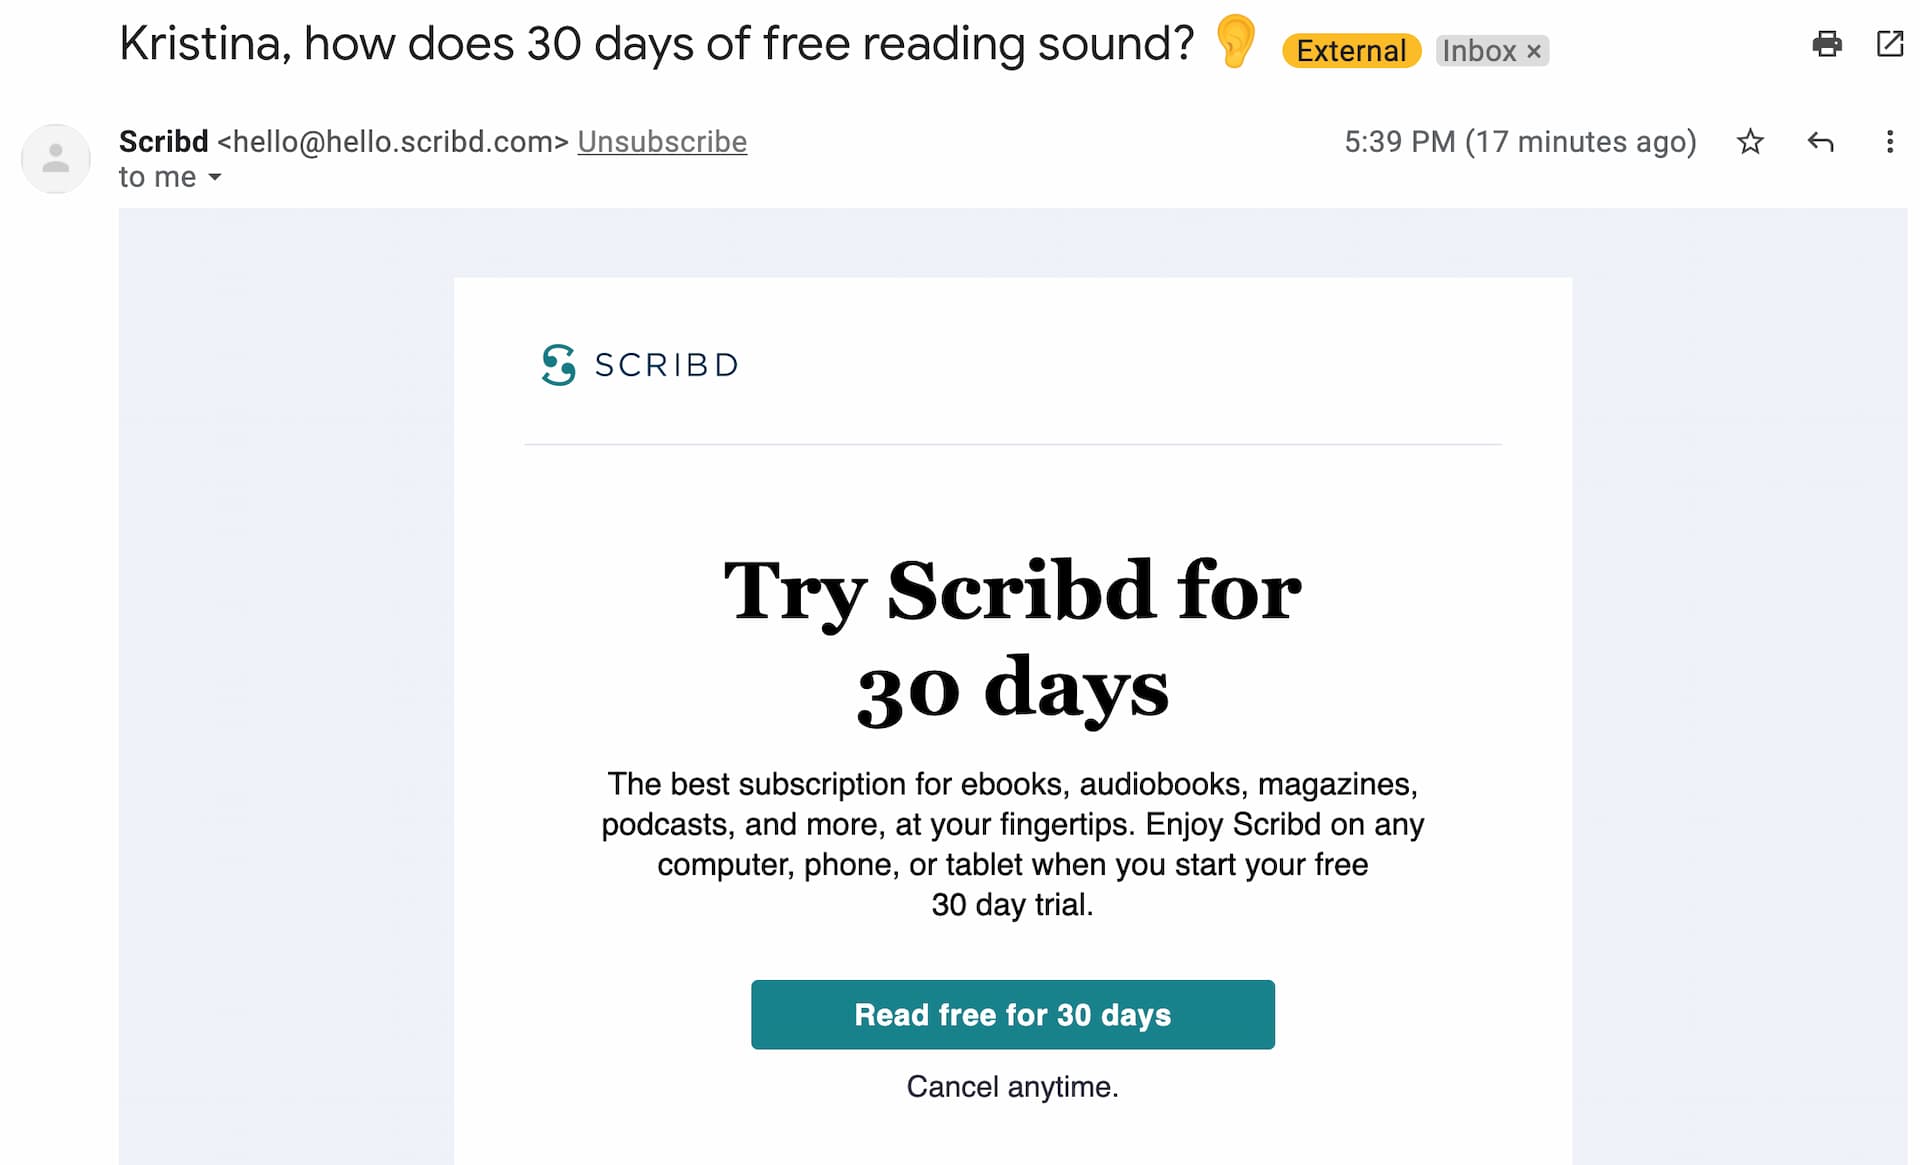Image resolution: width=1920 pixels, height=1165 pixels.
Task: Reply to the Scribd email
Action: tap(1820, 142)
